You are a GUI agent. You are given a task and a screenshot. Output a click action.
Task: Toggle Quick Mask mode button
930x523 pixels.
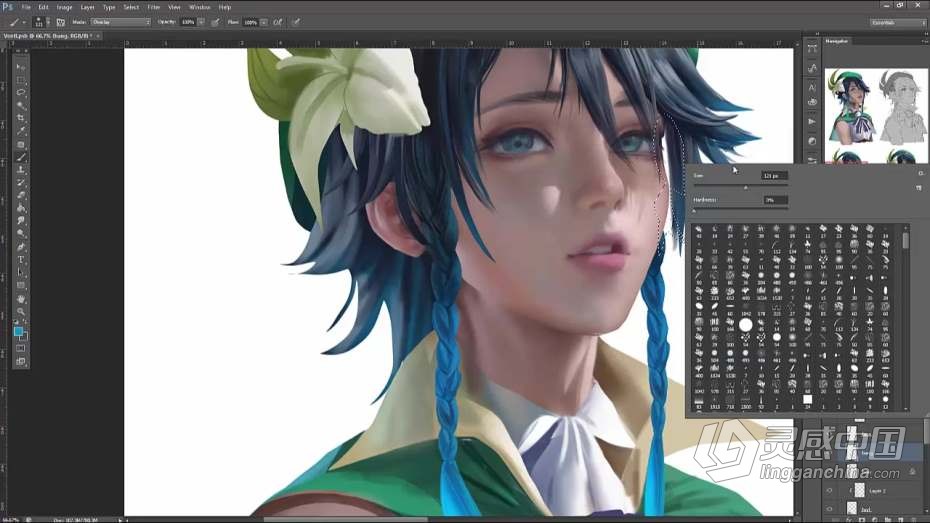point(21,349)
